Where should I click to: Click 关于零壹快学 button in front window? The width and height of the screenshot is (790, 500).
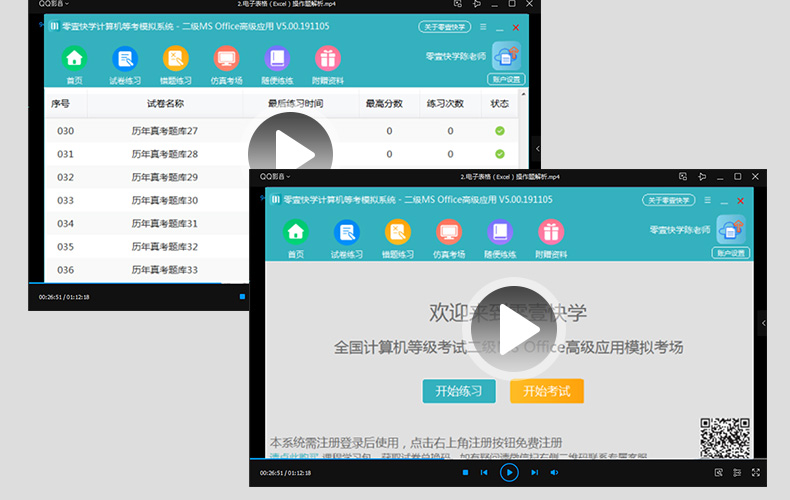(669, 200)
